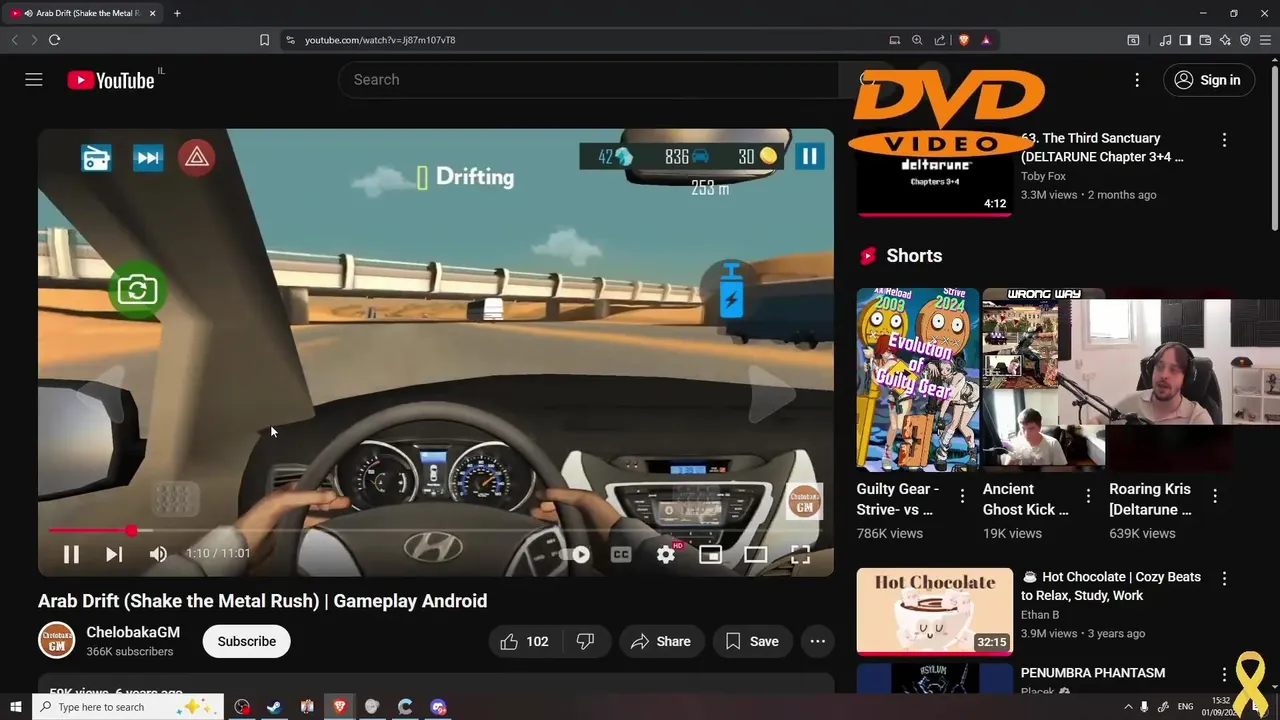This screenshot has height=720, width=1280.
Task: Open ChelobakaGM channel name link
Action: [133, 632]
